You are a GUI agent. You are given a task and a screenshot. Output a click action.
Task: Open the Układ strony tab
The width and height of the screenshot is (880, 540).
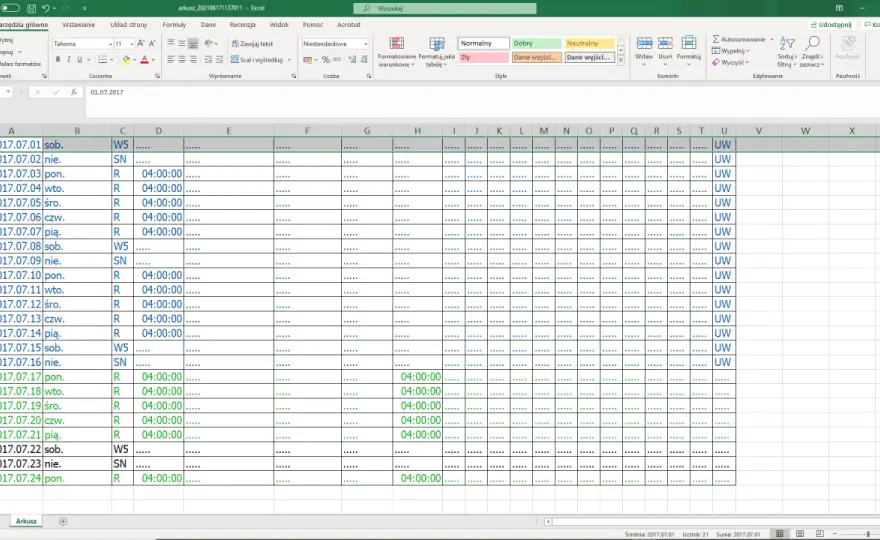point(129,25)
